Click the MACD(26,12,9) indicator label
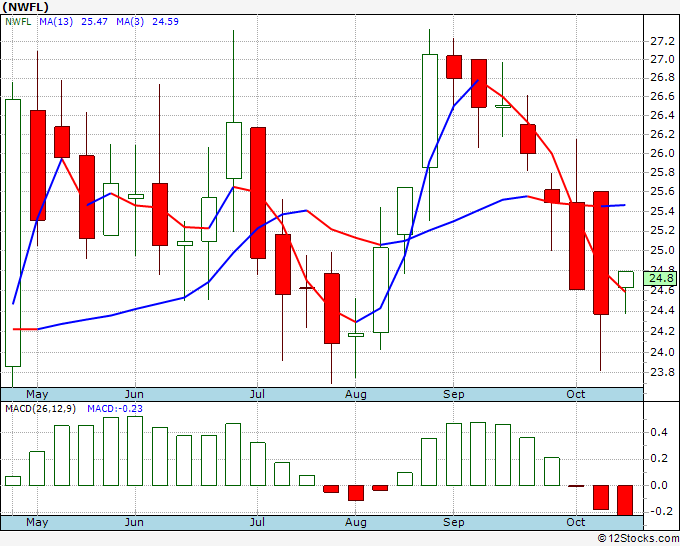 (40, 409)
